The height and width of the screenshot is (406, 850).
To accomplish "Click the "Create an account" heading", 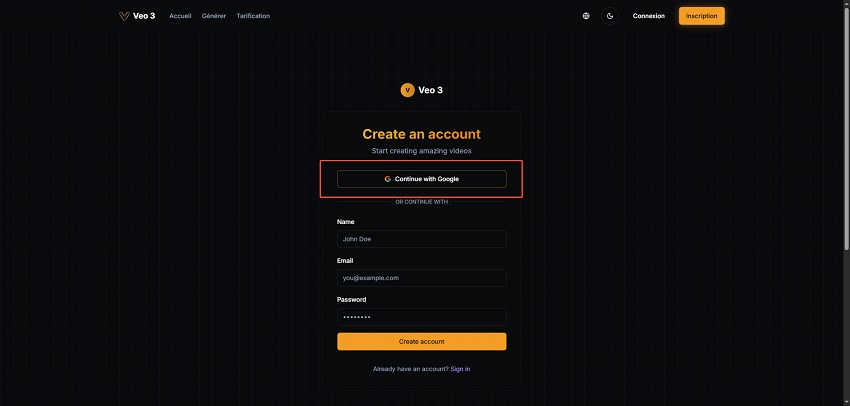I will [421, 134].
